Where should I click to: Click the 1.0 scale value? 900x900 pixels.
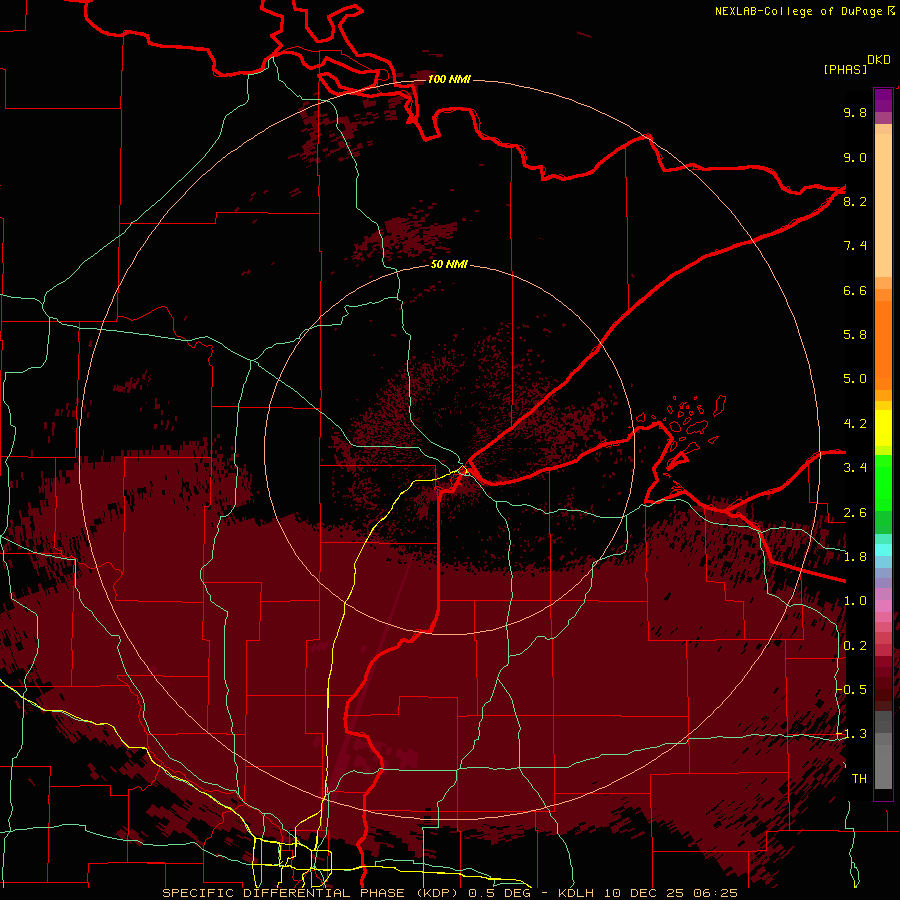coord(855,601)
